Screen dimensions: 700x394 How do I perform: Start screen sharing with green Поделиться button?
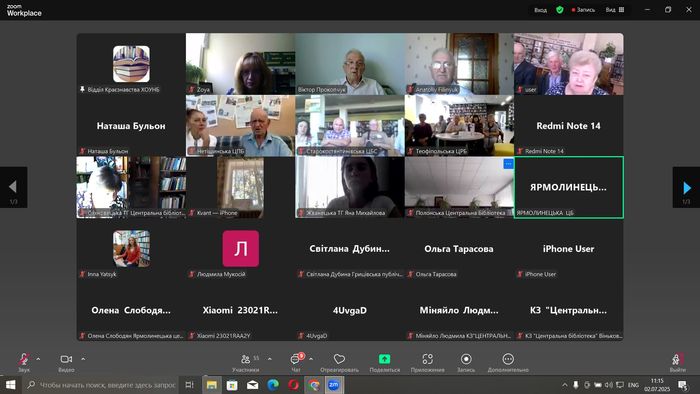point(384,362)
